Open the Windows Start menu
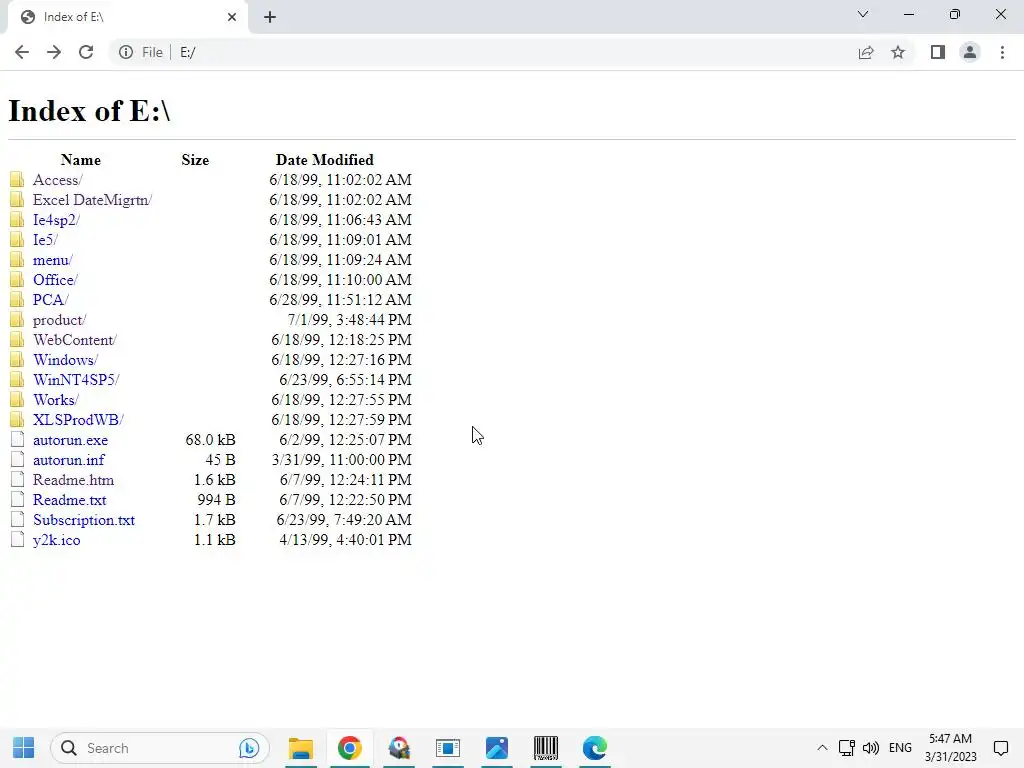1024x768 pixels. [x=24, y=748]
